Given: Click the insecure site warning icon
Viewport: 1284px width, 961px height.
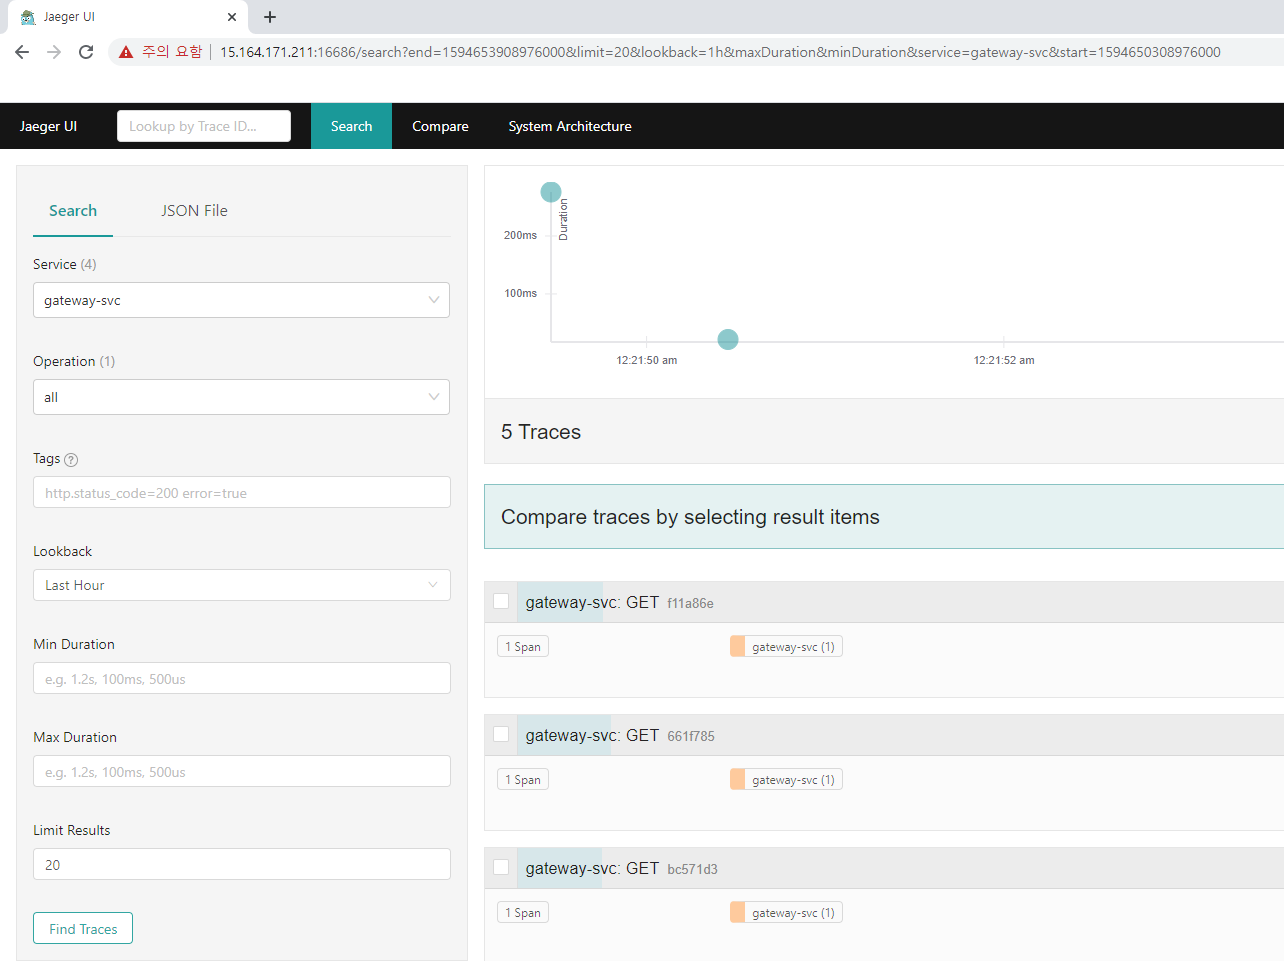Looking at the screenshot, I should (126, 52).
